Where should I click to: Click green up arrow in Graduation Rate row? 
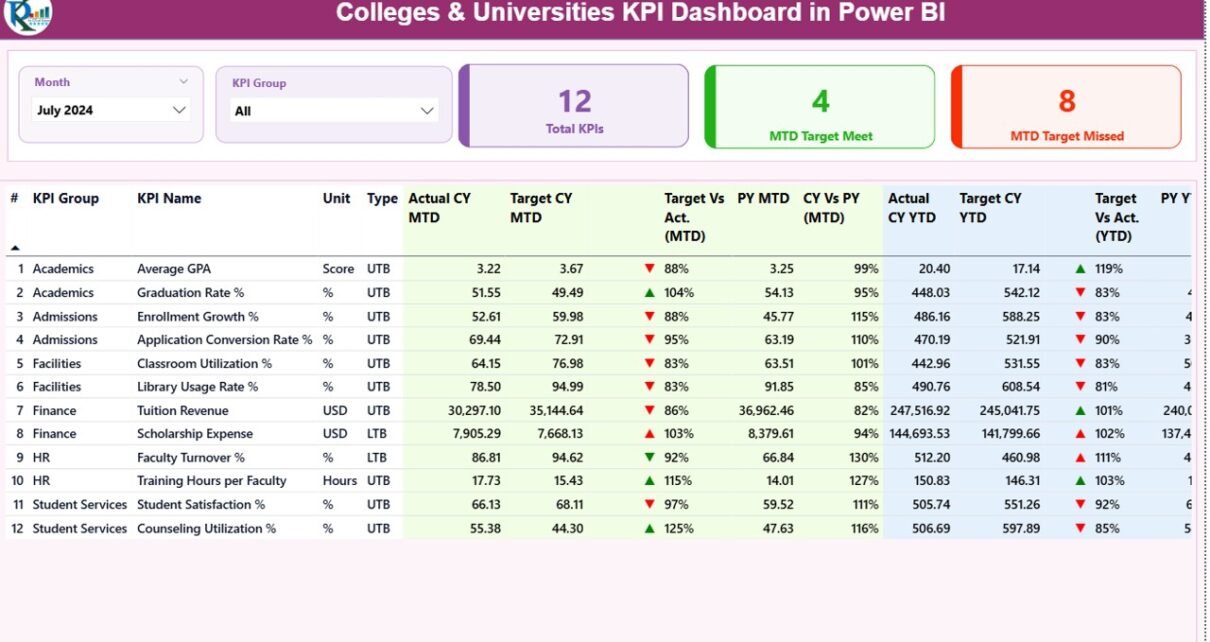coord(650,293)
